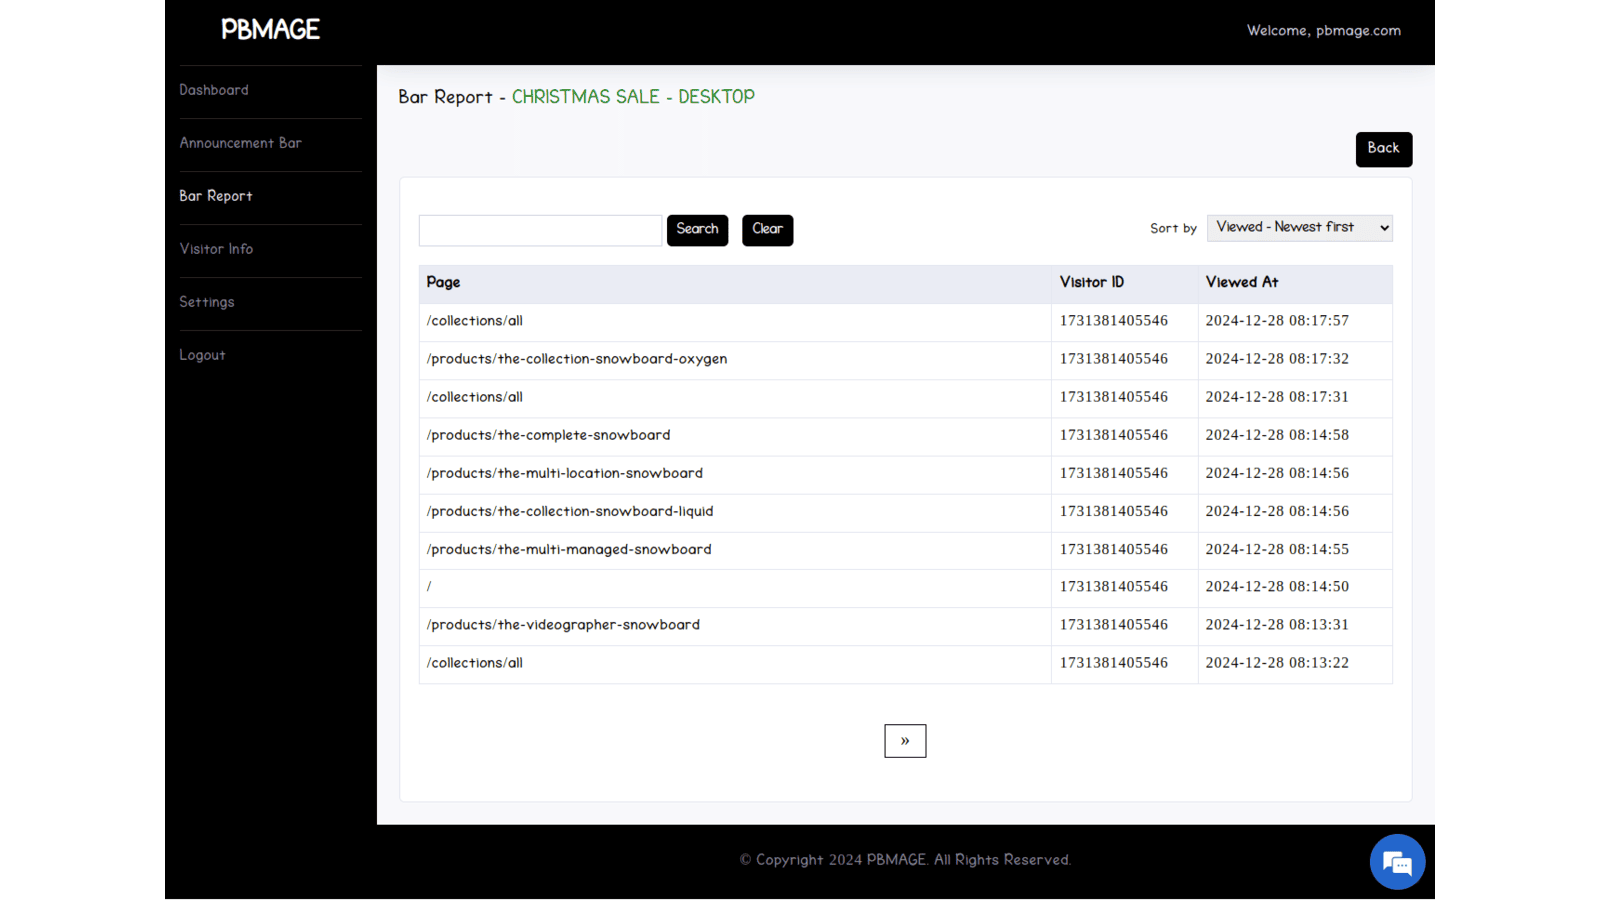
Task: Click the Back button
Action: click(x=1383, y=149)
